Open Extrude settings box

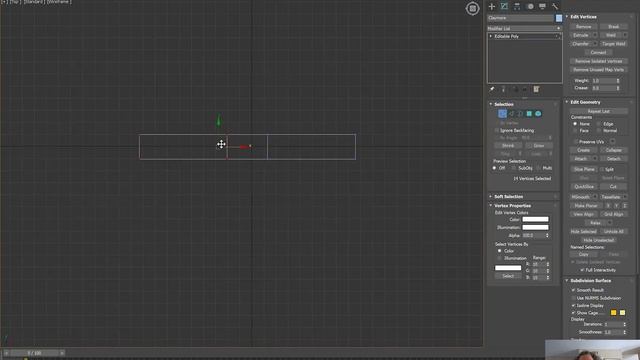[x=595, y=36]
